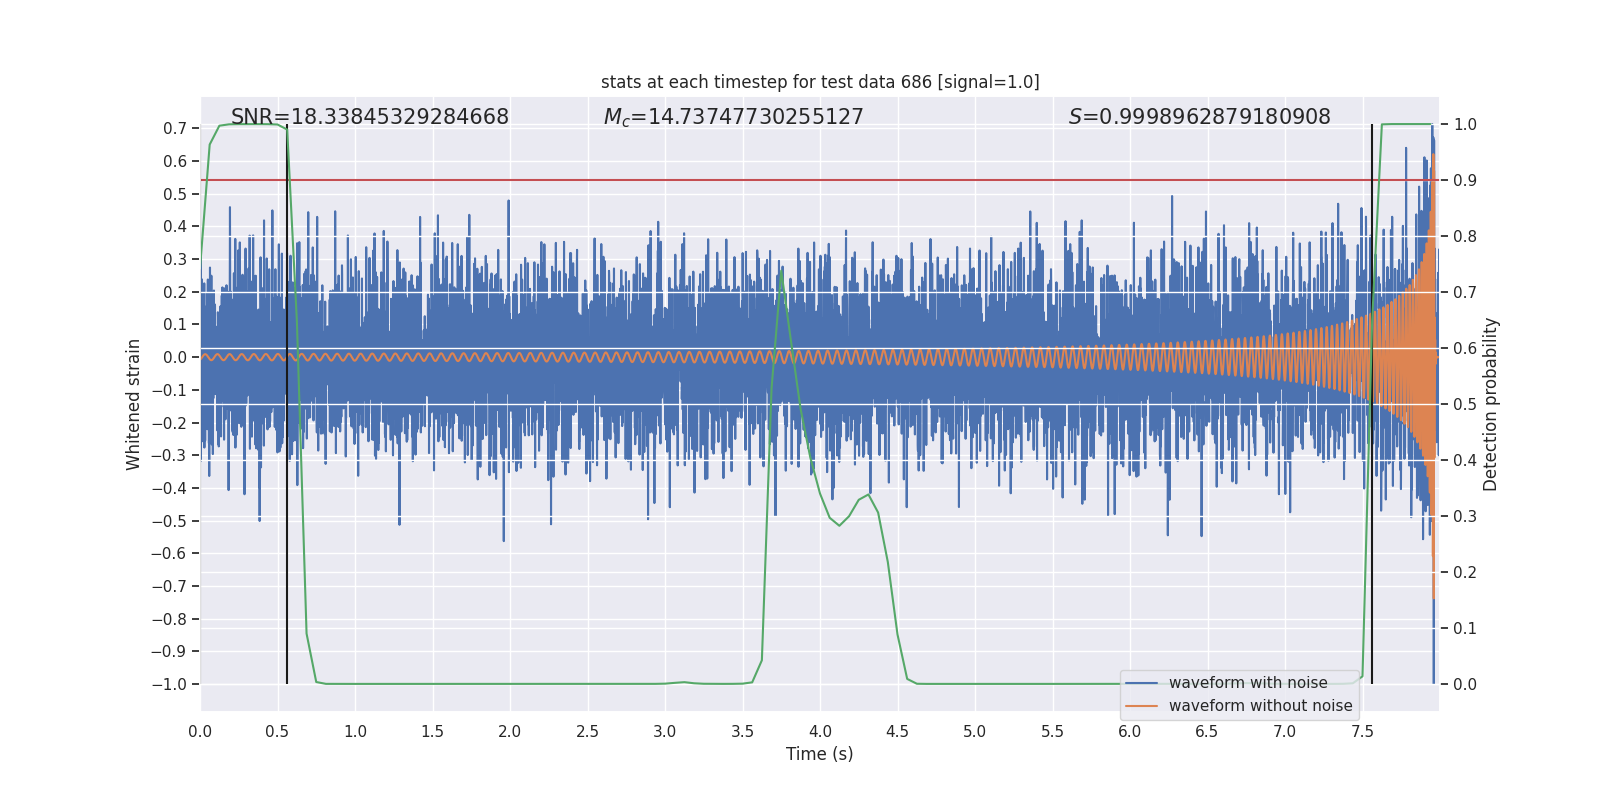The image size is (1600, 800).
Task: Click the 0.7 tick on the Whitened strain axis
Action: pos(175,128)
